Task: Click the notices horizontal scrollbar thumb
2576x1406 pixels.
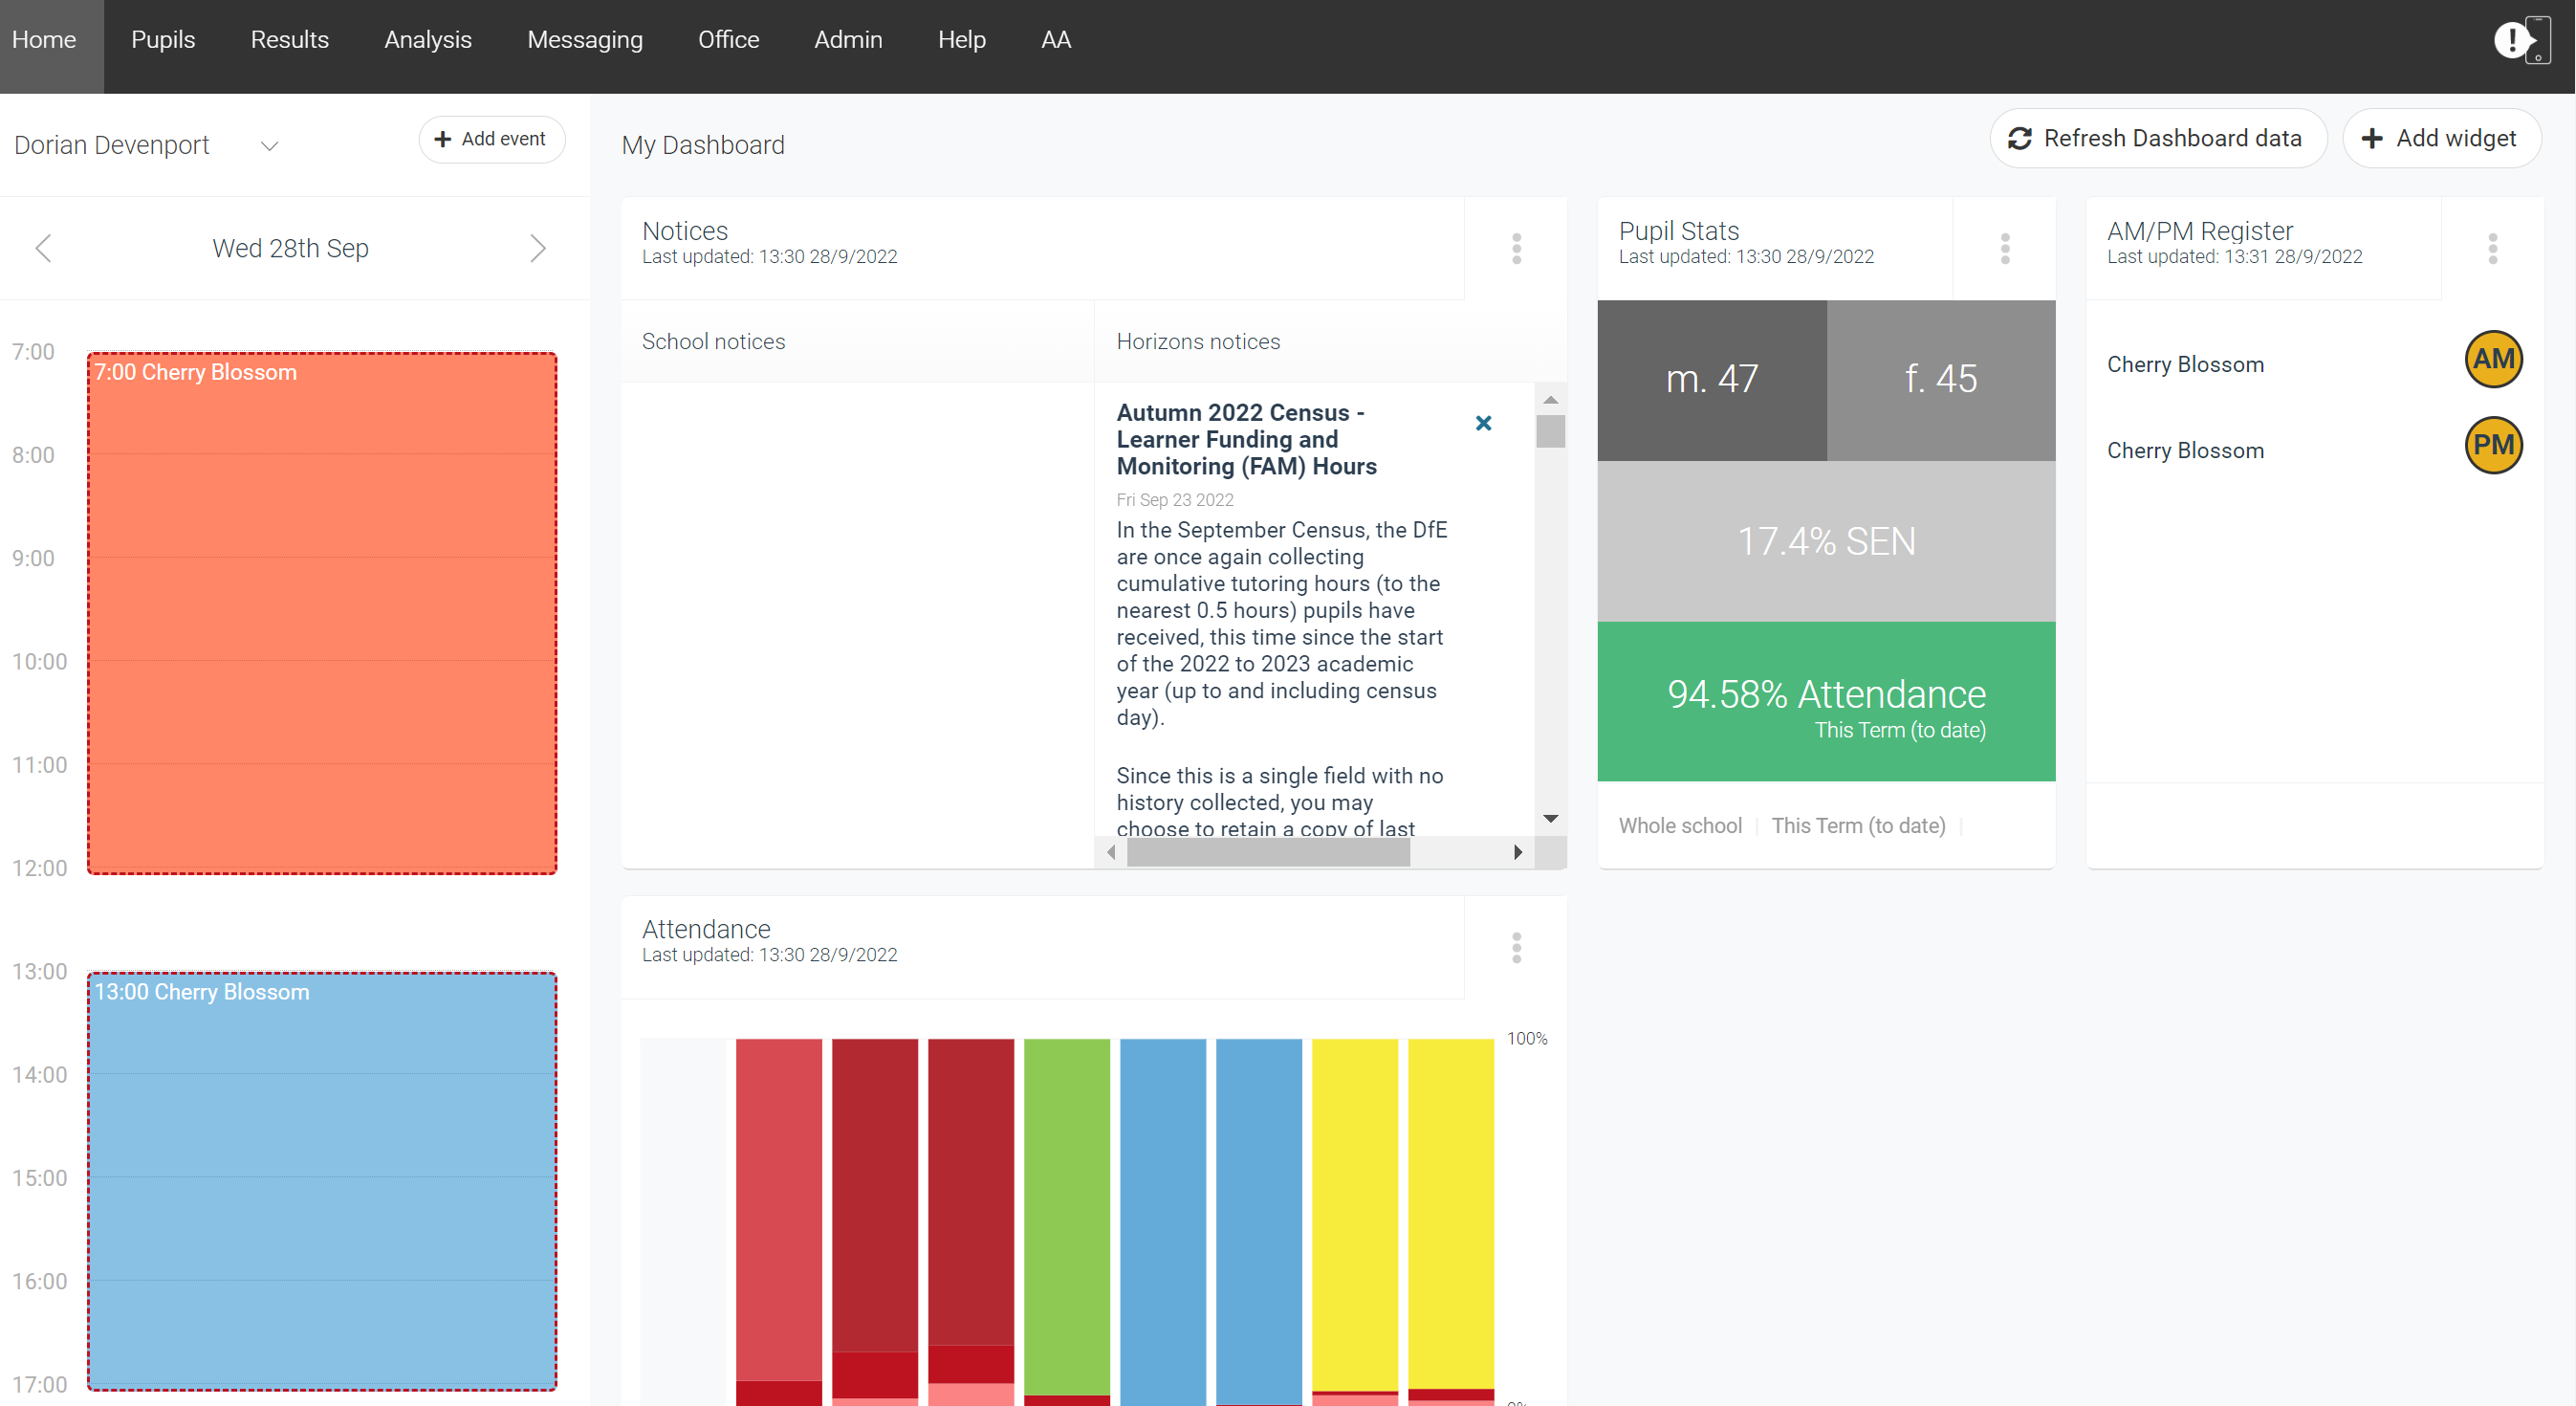Action: coord(1267,852)
